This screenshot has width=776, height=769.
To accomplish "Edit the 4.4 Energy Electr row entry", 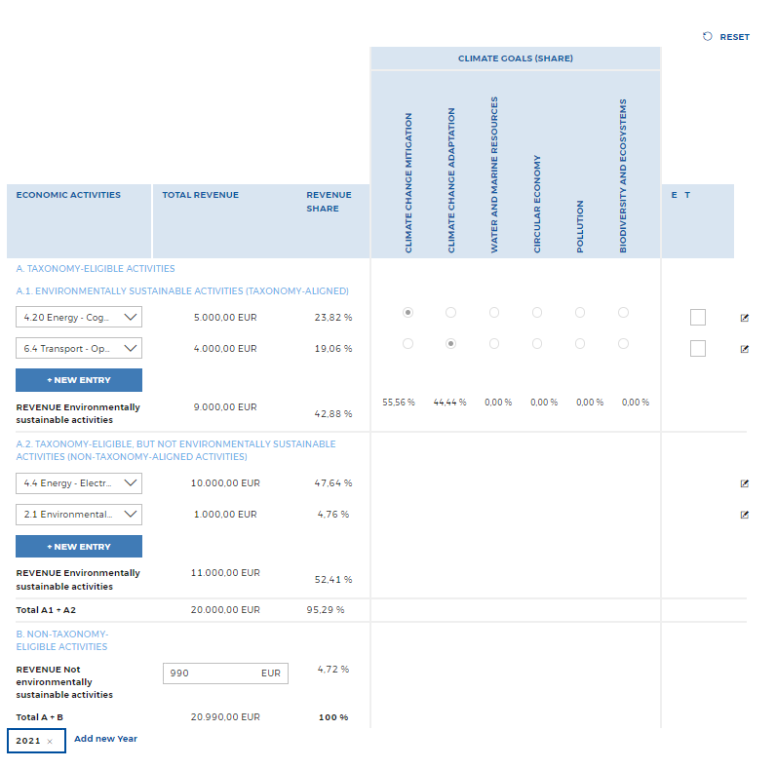I will coord(744,483).
